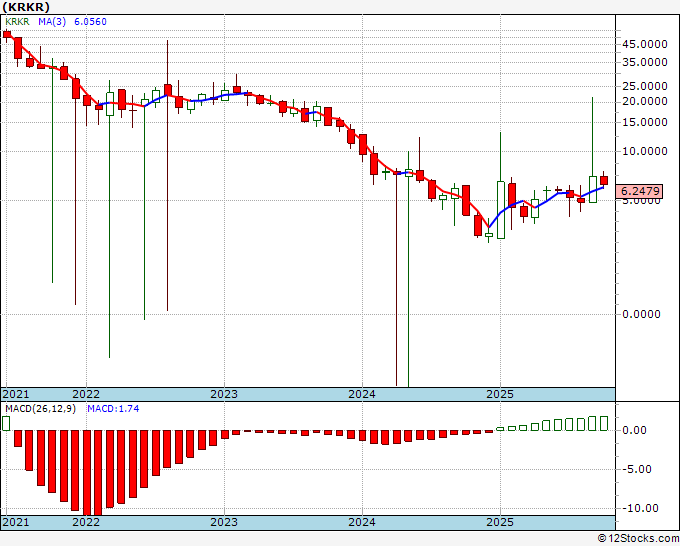This screenshot has width=680, height=546.
Task: Click the first green MACD bar at 2021
Action: pyautogui.click(x=6, y=424)
